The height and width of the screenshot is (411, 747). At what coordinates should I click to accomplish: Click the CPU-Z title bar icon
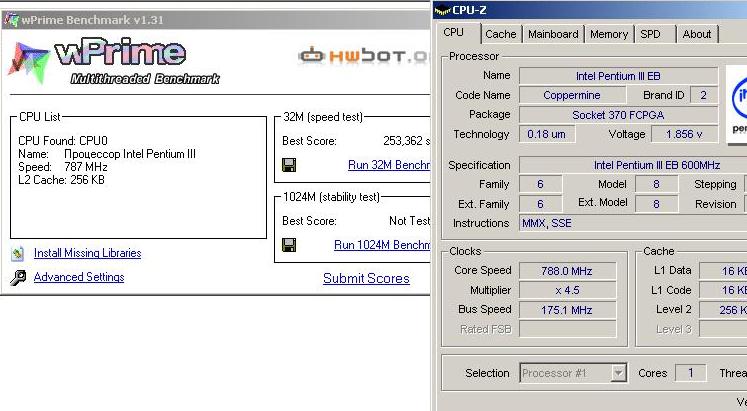coord(443,10)
